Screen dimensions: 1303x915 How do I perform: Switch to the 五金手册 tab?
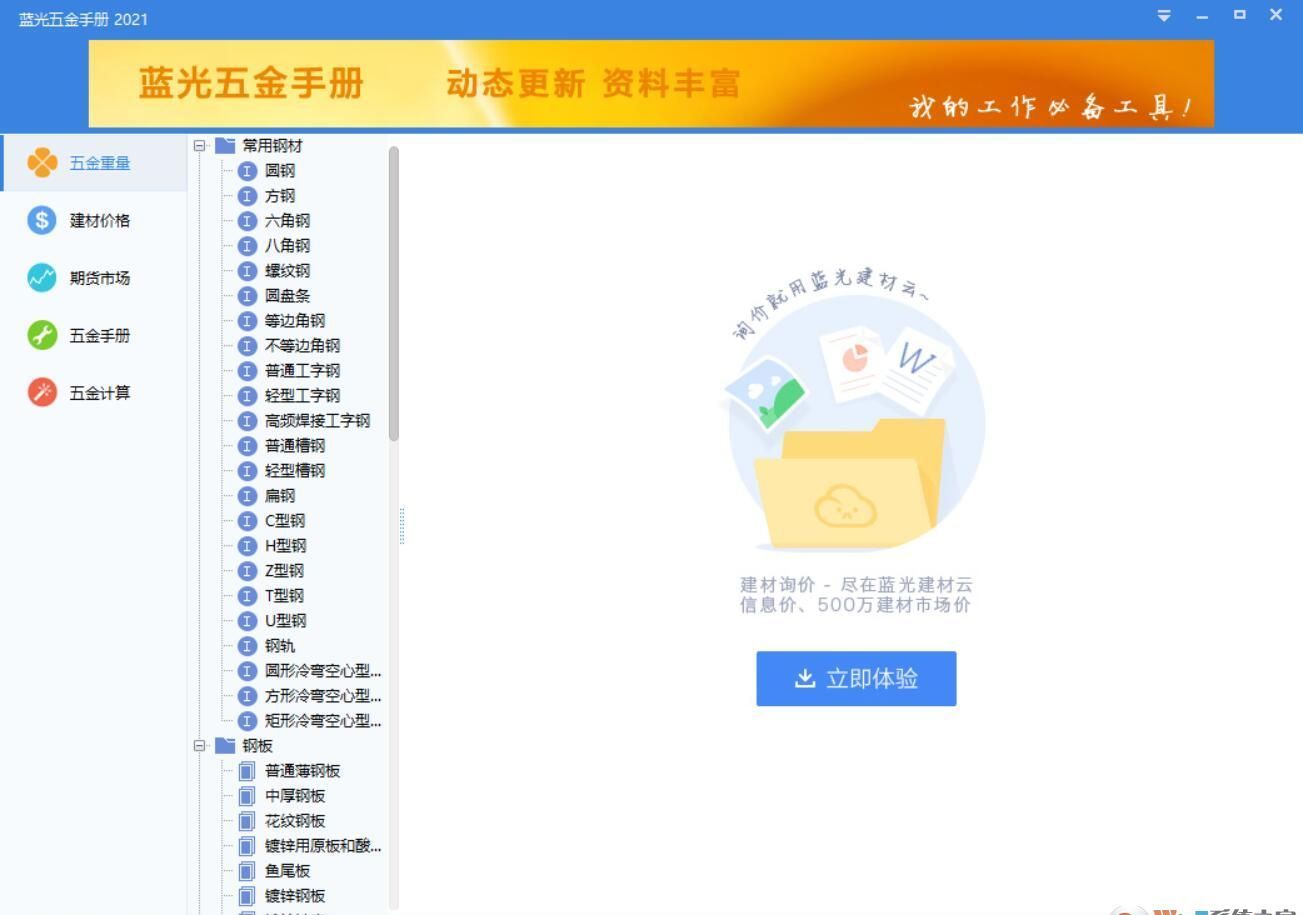pos(93,336)
